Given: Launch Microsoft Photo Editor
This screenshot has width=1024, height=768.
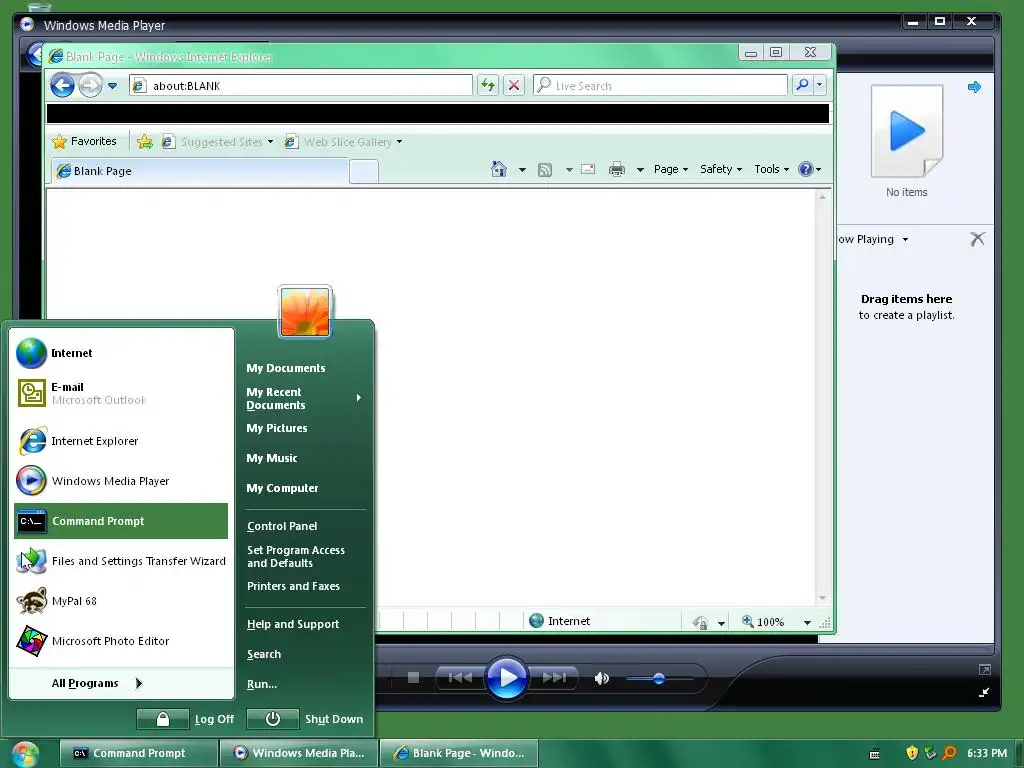Looking at the screenshot, I should click(121, 641).
